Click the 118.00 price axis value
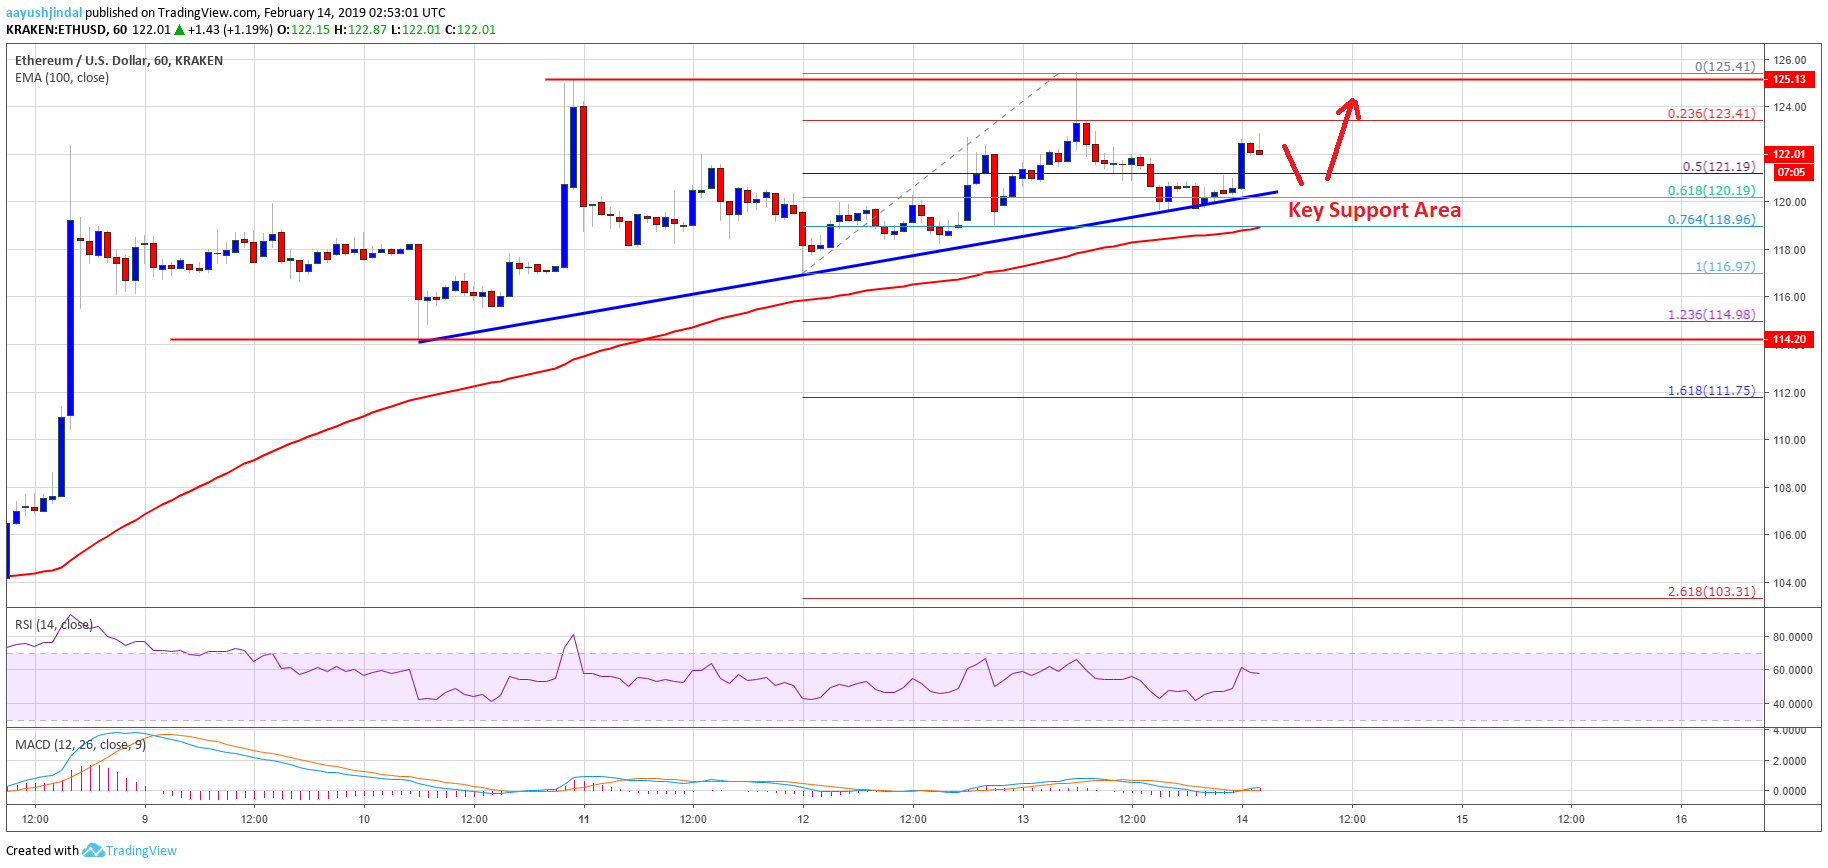 point(1789,251)
